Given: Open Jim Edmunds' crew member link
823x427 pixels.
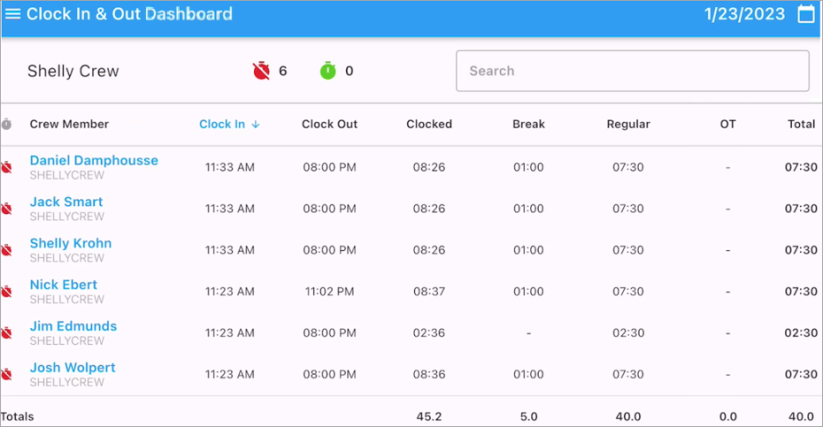Looking at the screenshot, I should [73, 326].
